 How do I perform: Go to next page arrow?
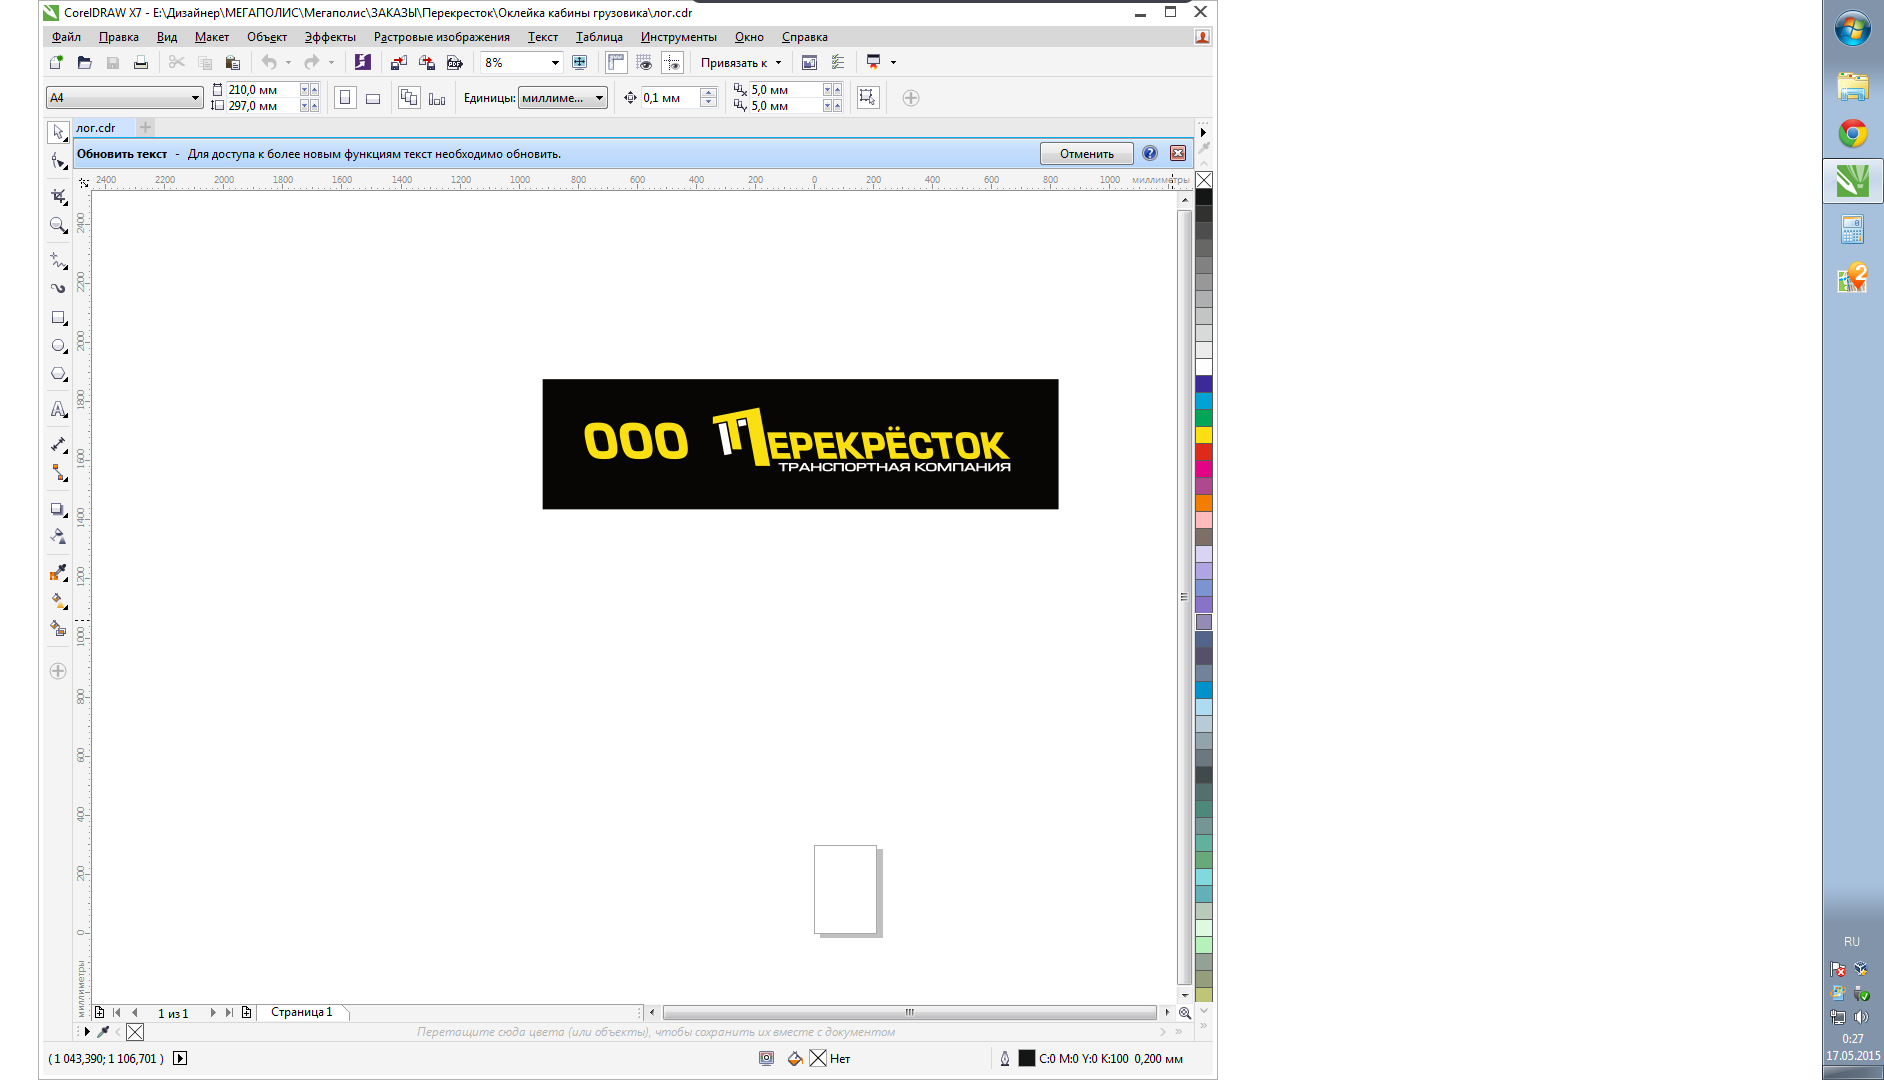[x=212, y=1012]
